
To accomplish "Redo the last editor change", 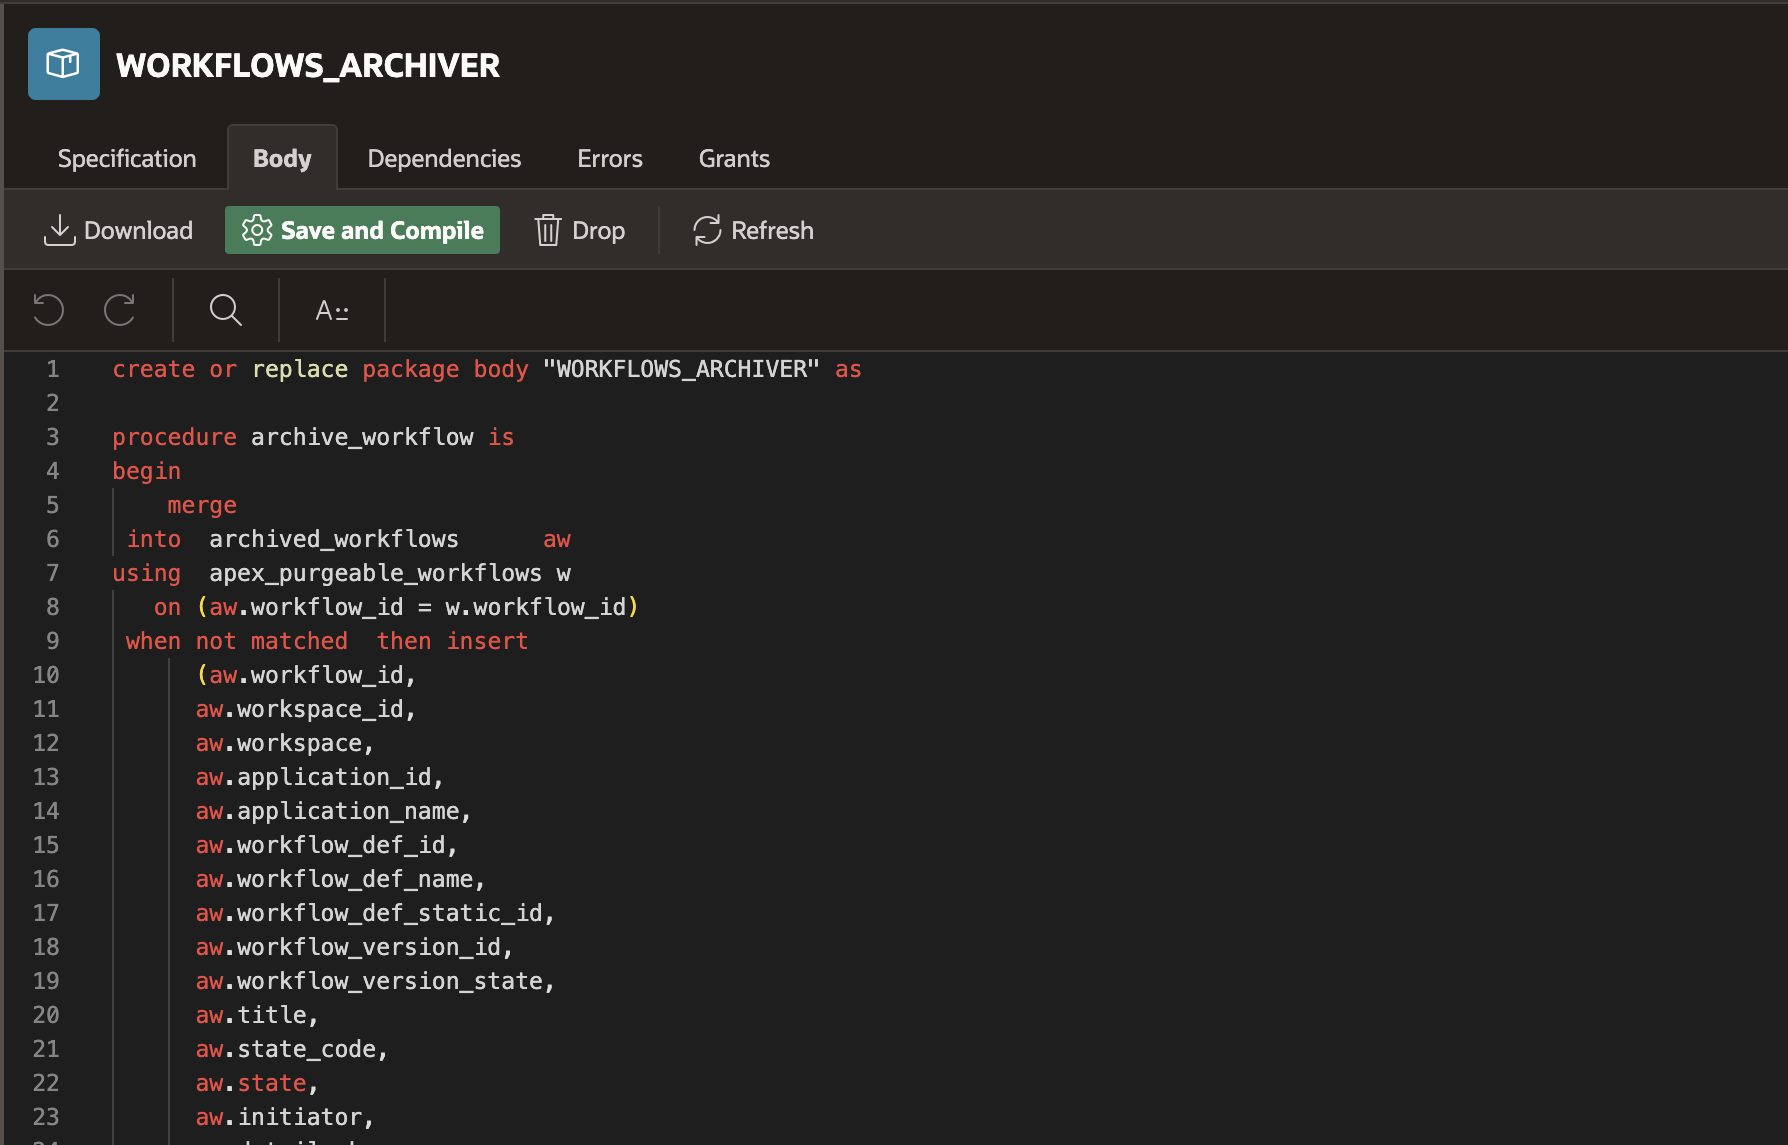I will [120, 310].
